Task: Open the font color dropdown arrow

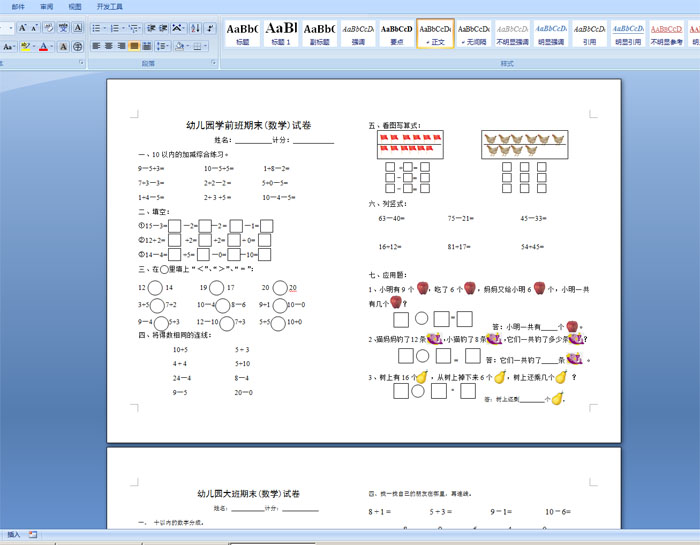Action: [52, 46]
